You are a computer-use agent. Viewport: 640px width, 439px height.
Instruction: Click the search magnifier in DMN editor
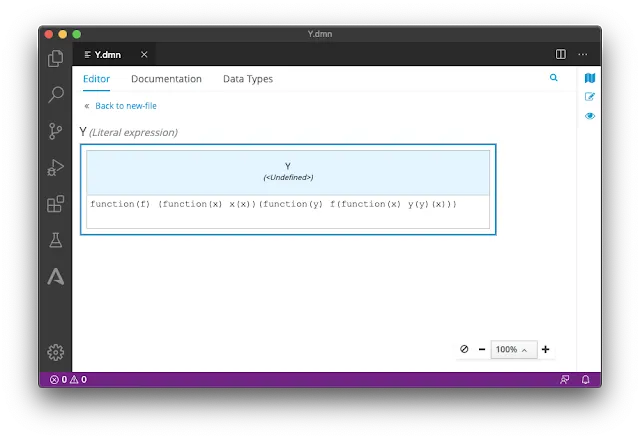pyautogui.click(x=553, y=78)
